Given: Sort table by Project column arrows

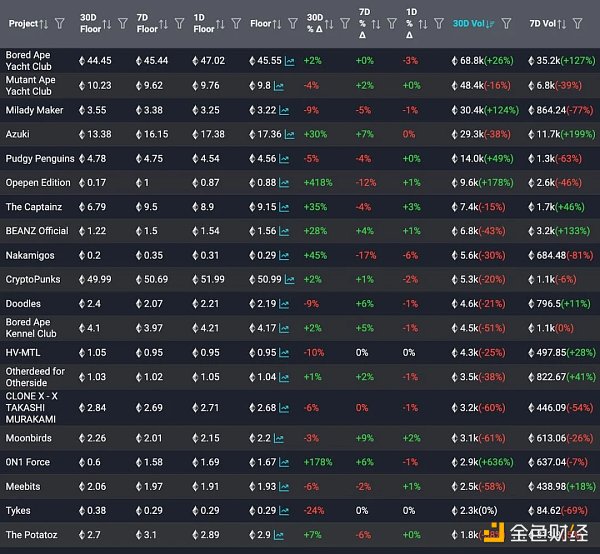Looking at the screenshot, I should point(44,24).
